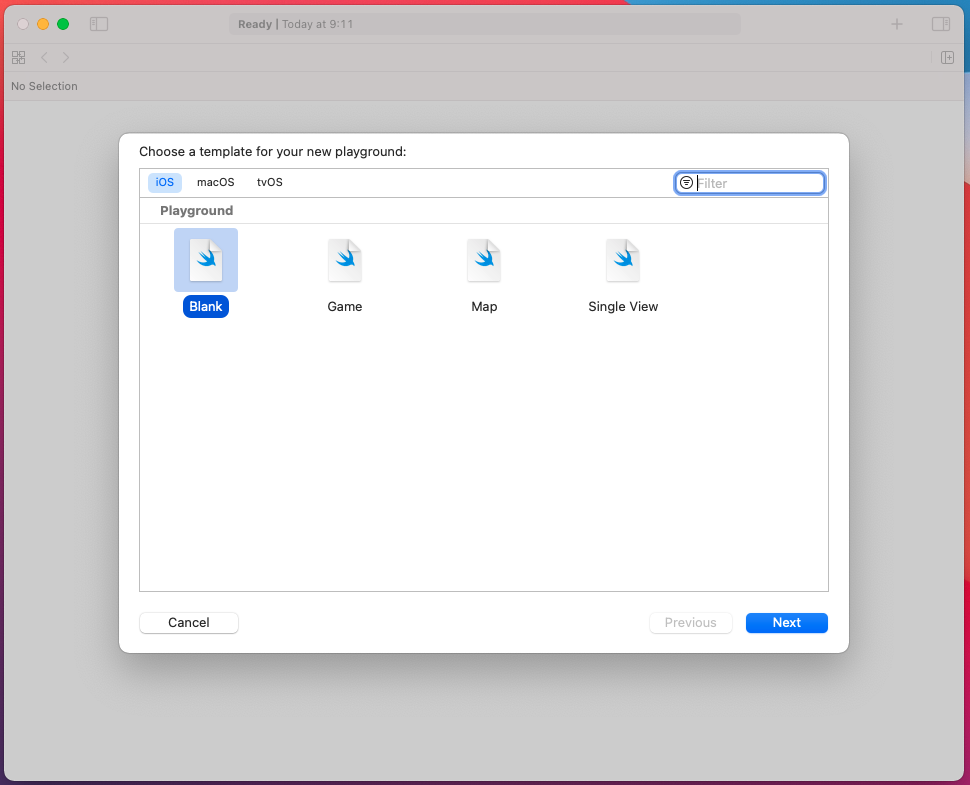Click the Ready status activity bar

[x=484, y=24]
